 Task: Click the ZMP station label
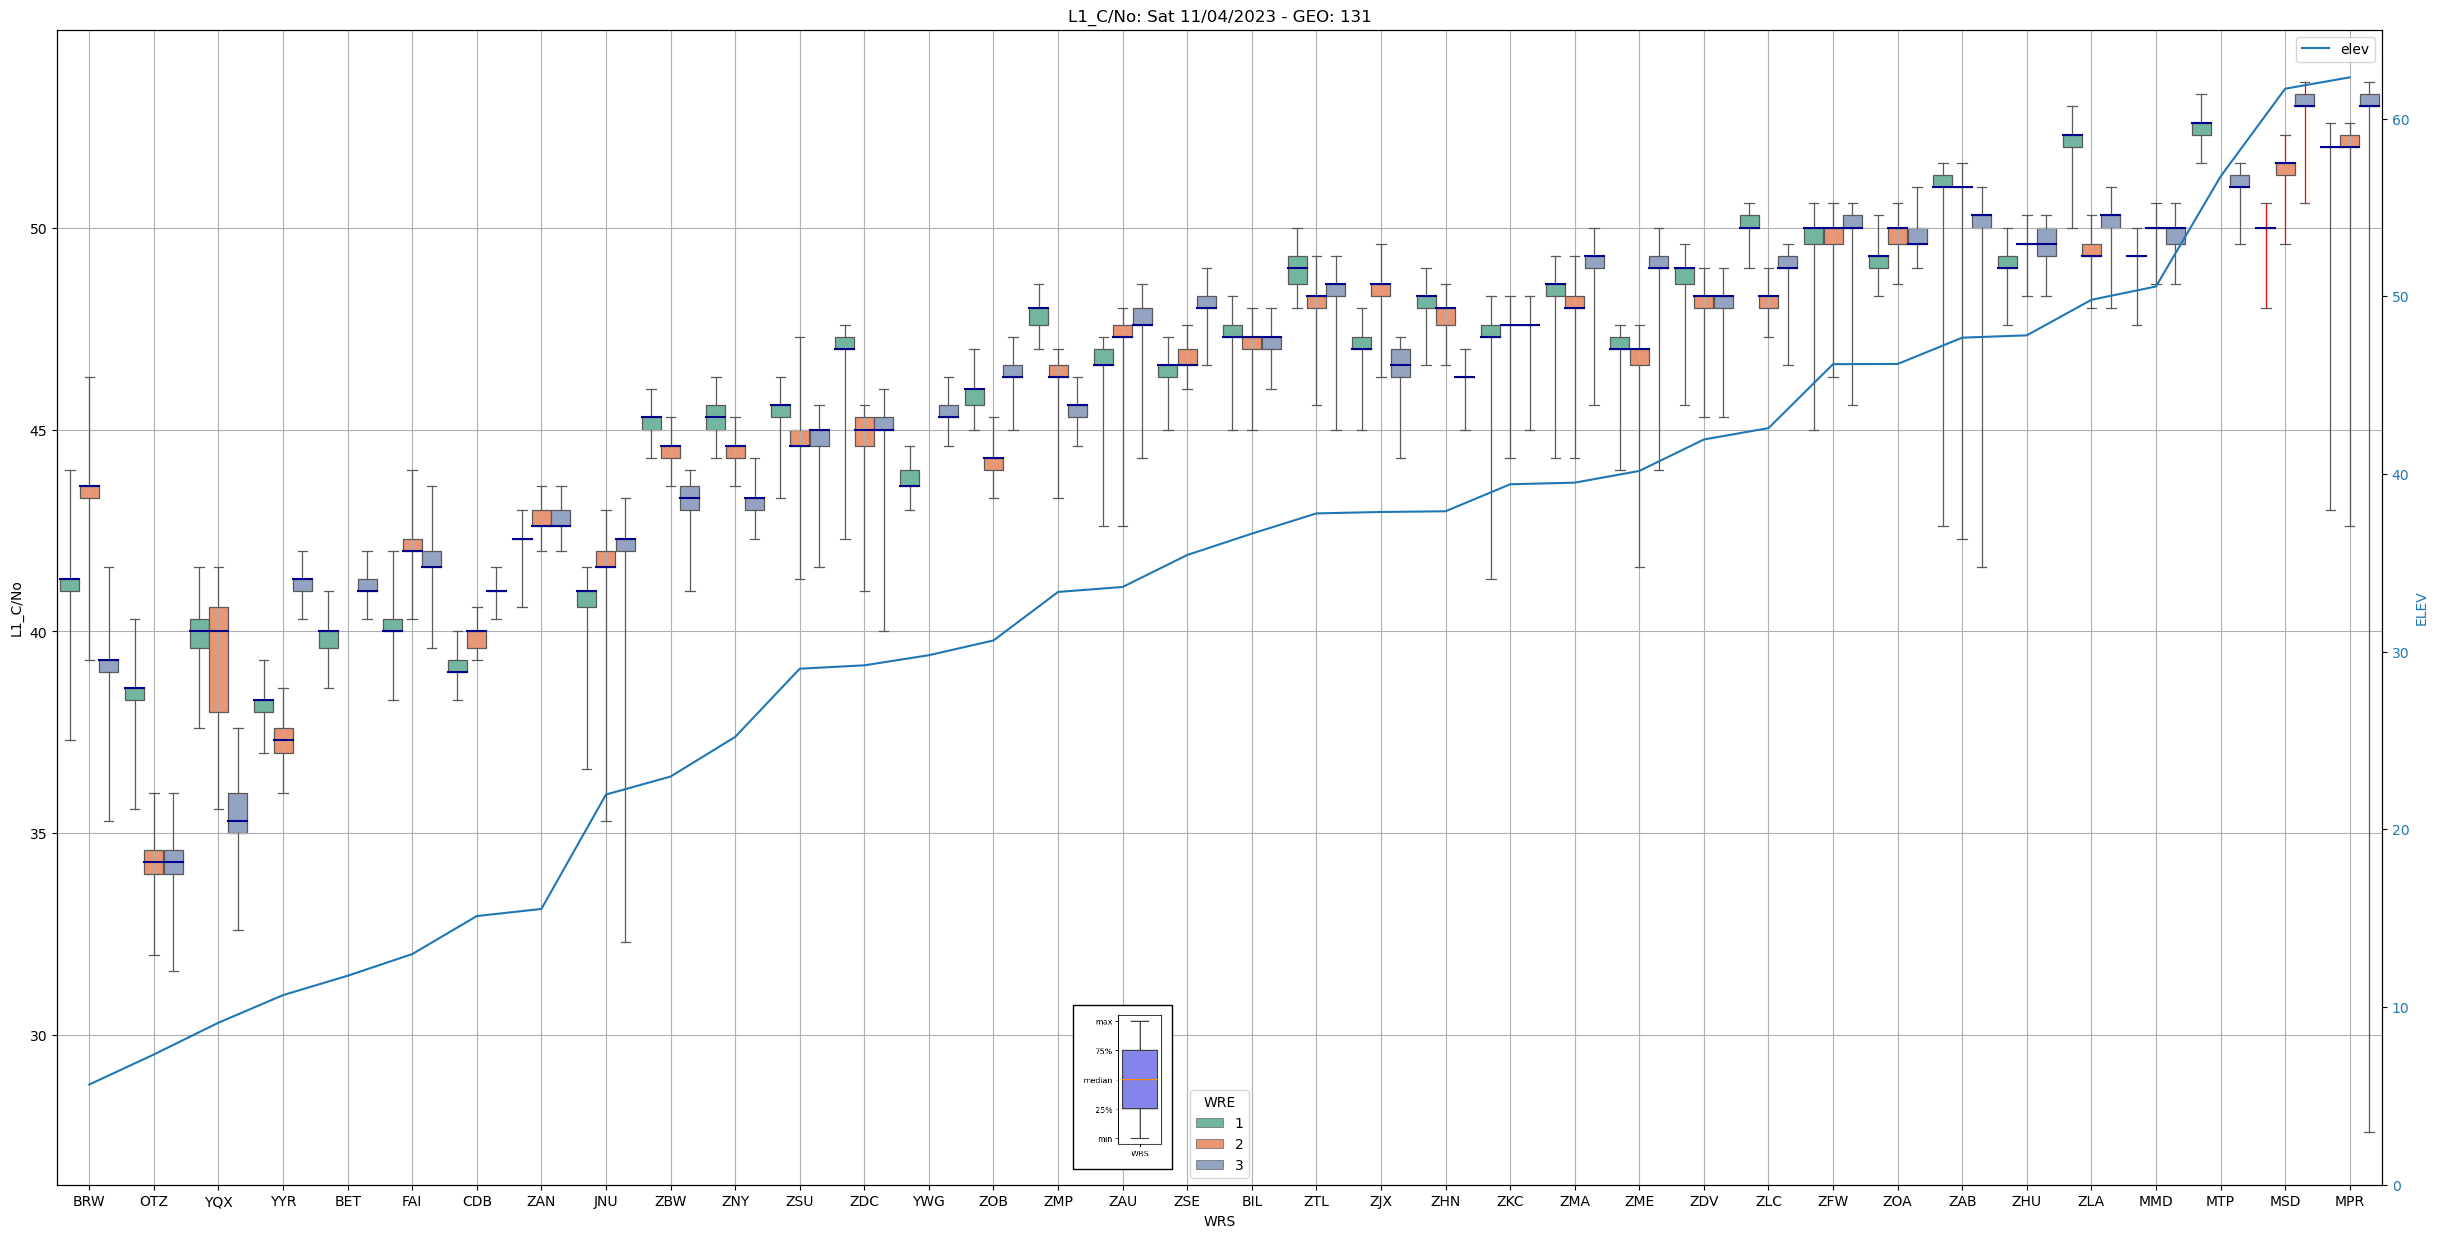1058,1201
